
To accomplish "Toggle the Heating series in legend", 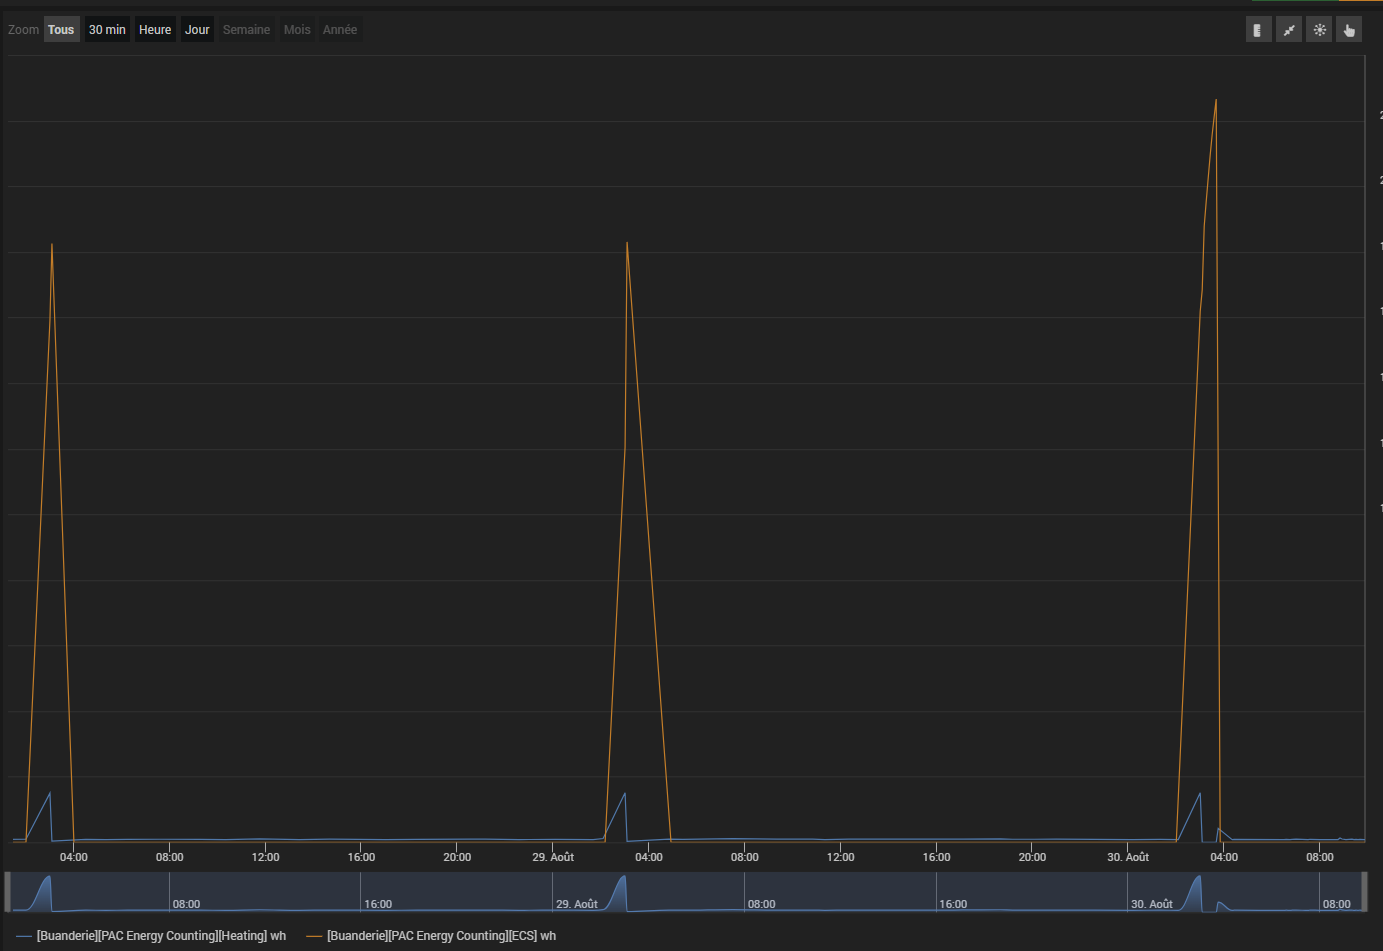I will [161, 936].
